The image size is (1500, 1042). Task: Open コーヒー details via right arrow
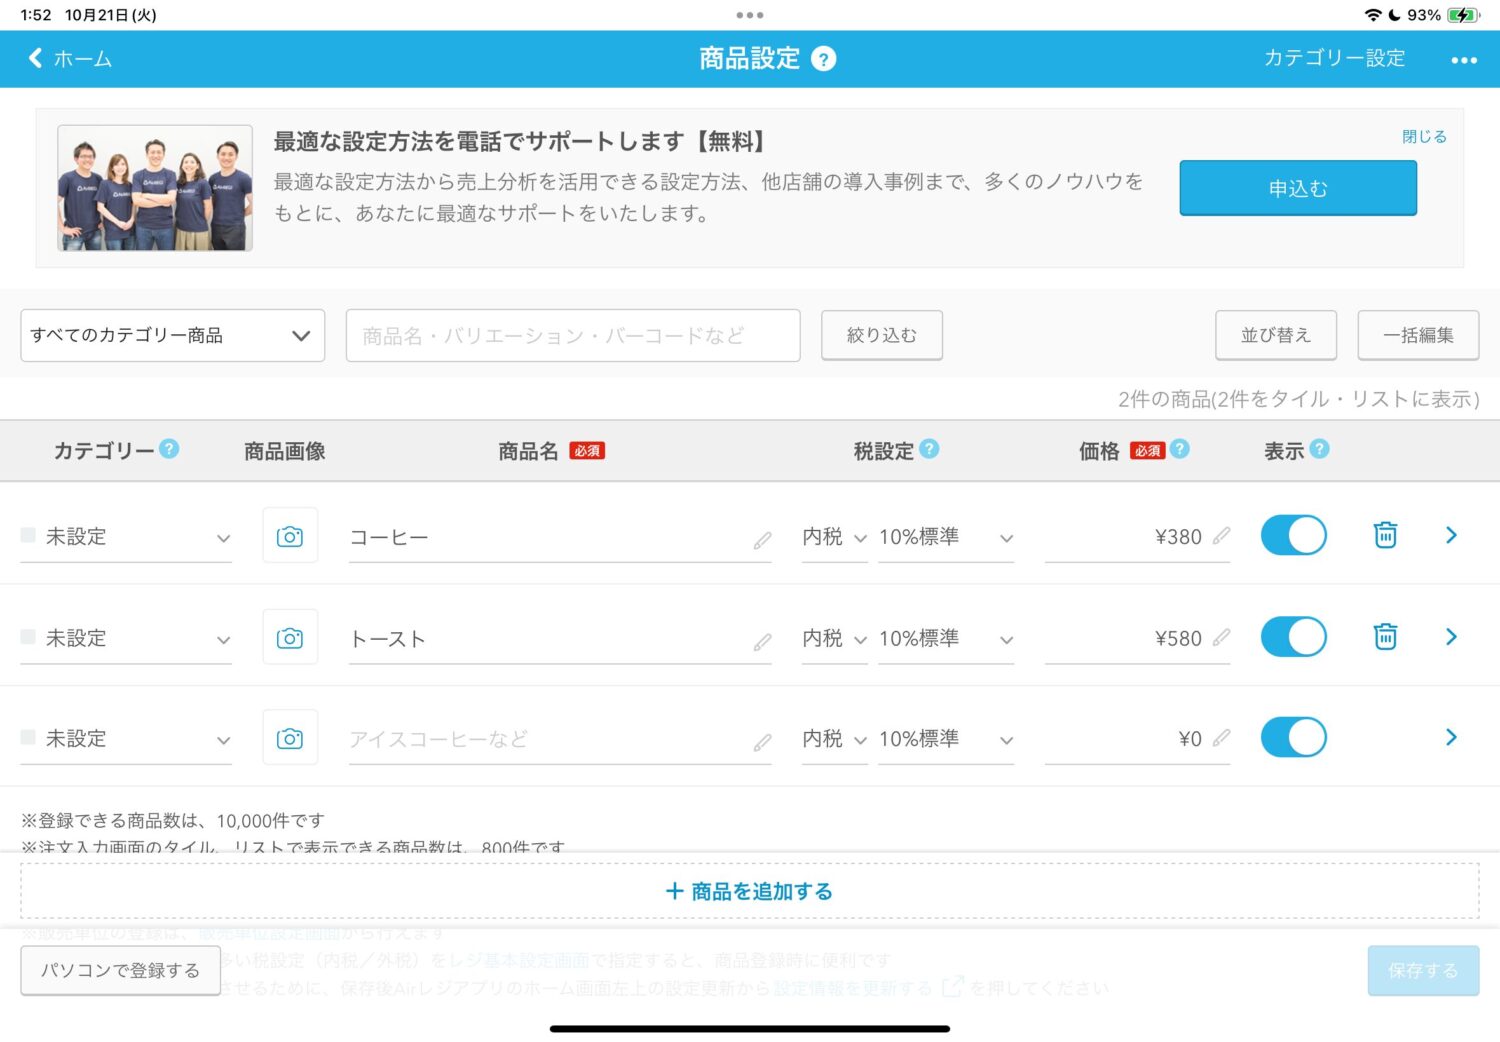(1451, 536)
